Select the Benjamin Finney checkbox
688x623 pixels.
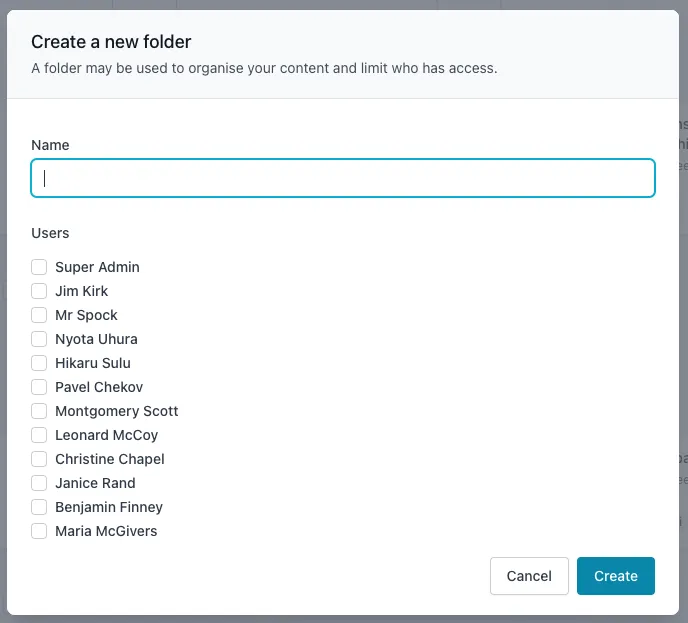click(x=39, y=507)
